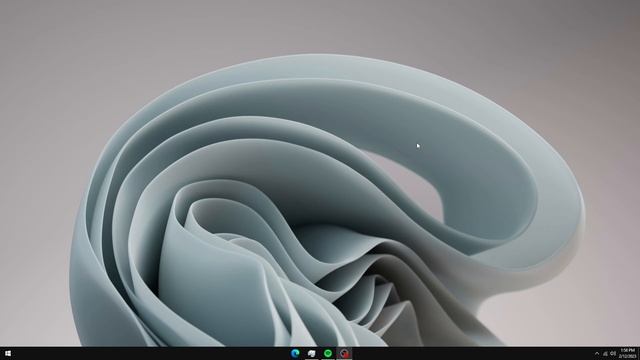Open the white app icon beside Edge

(312, 353)
